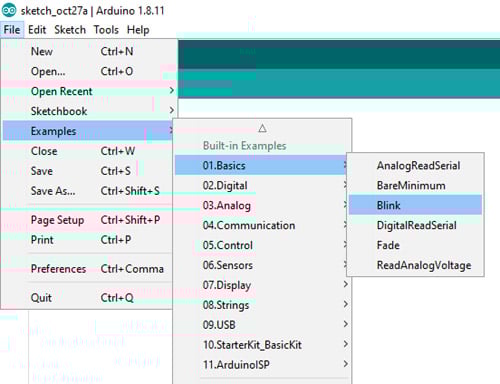Click the scroll-up triangle in Examples list
The image size is (500, 384).
click(262, 128)
